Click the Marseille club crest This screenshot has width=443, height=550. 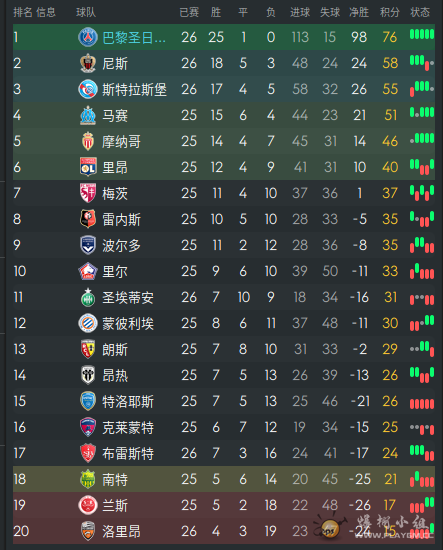pos(88,115)
